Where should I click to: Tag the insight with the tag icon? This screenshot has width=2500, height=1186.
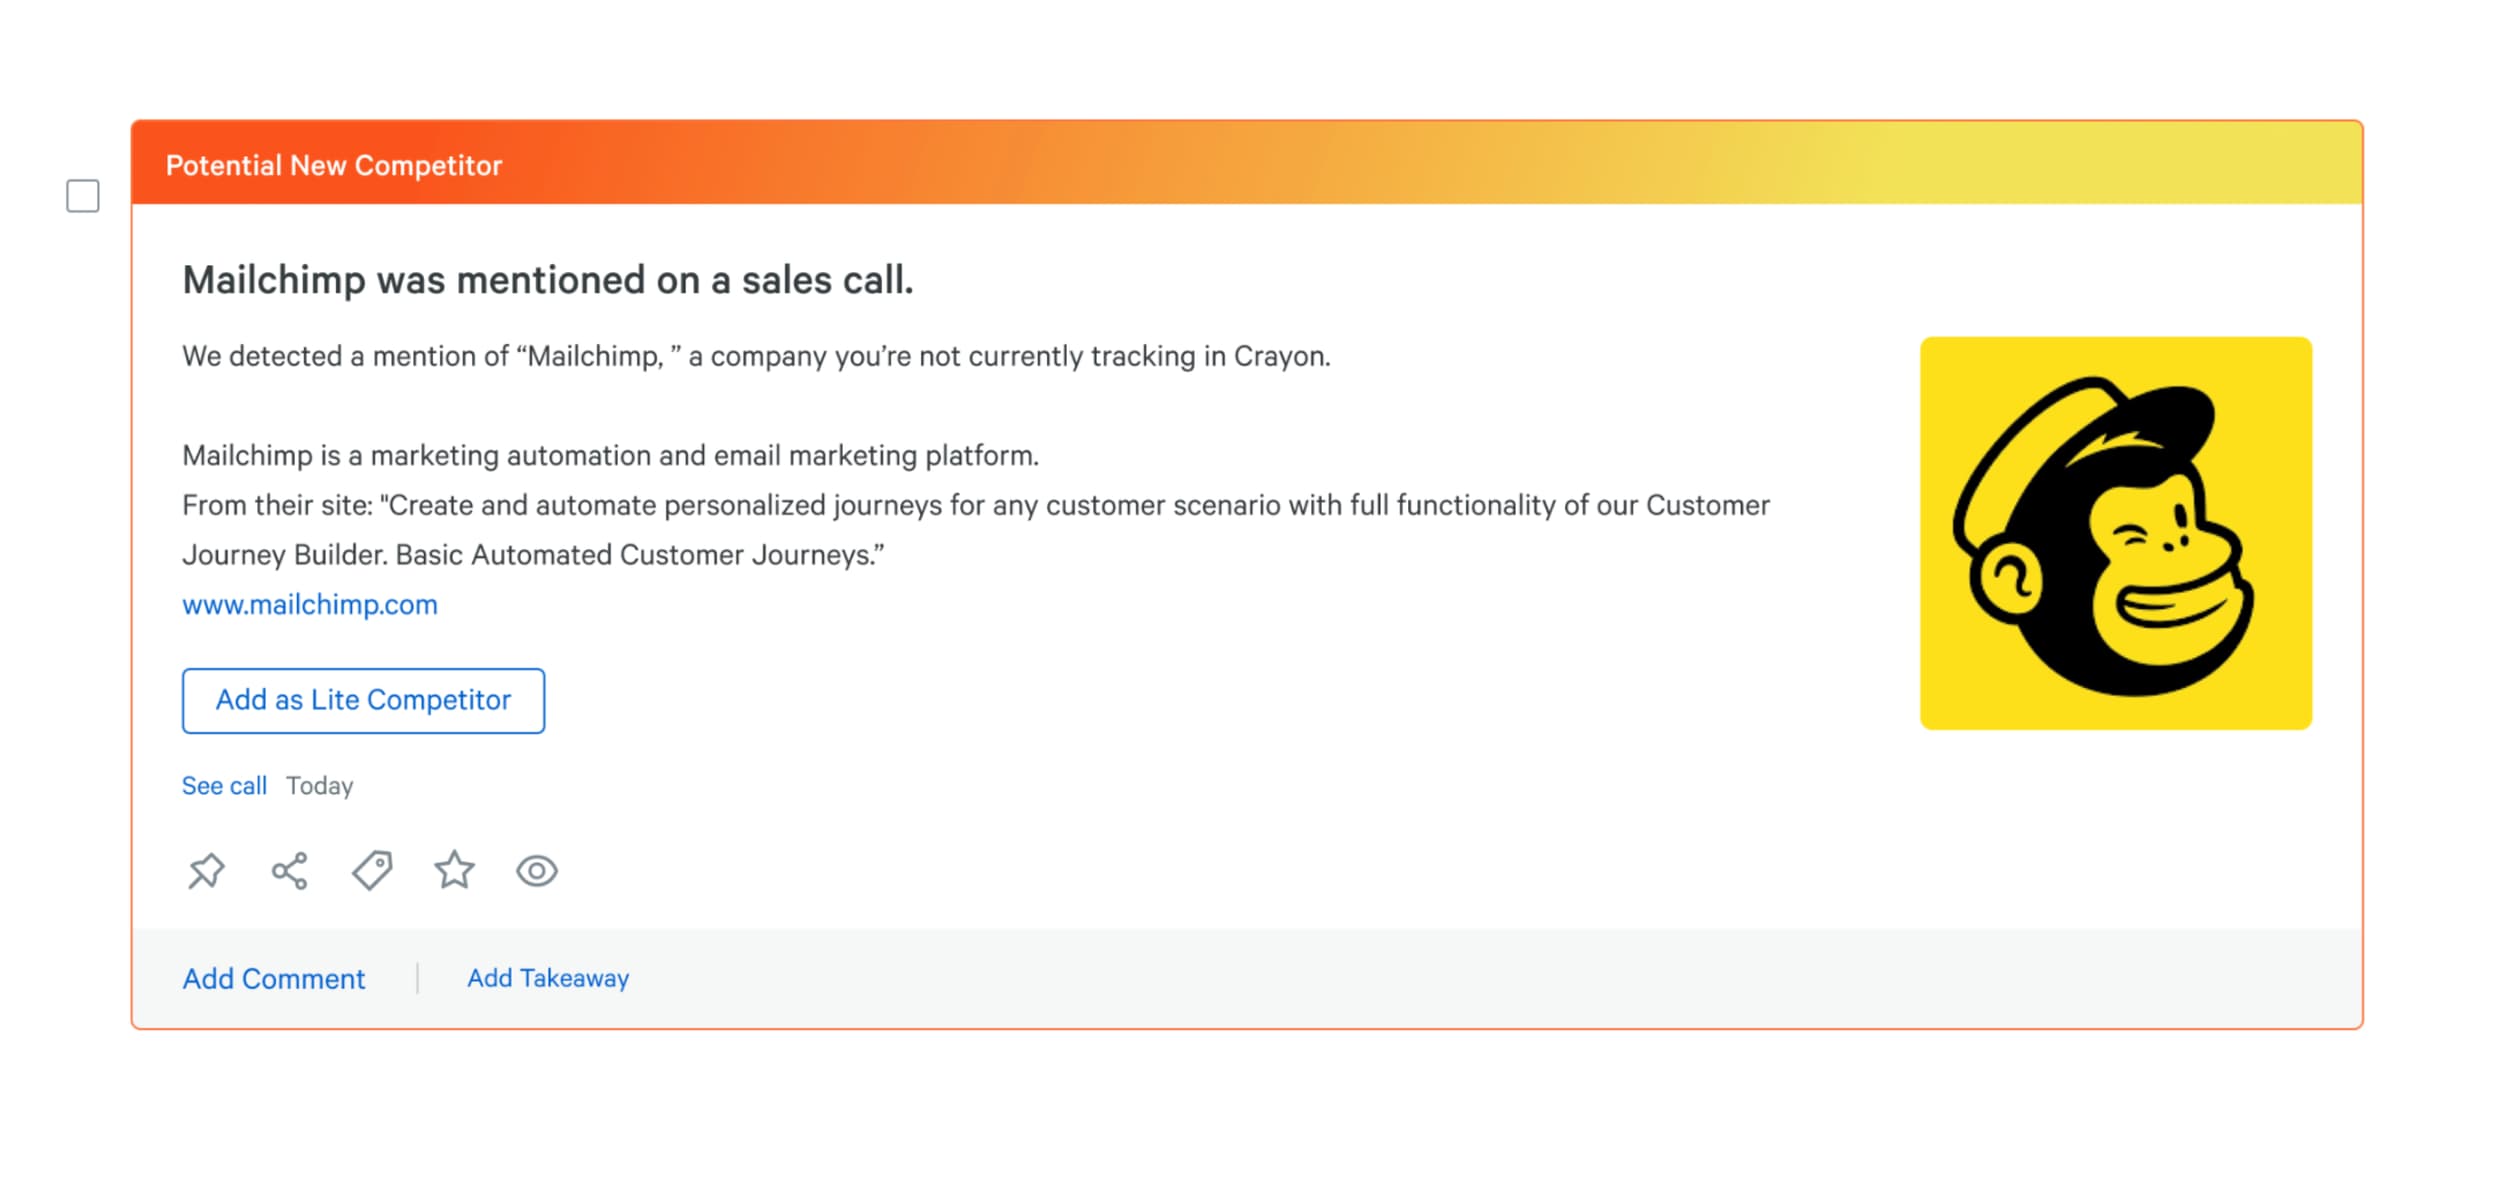372,871
